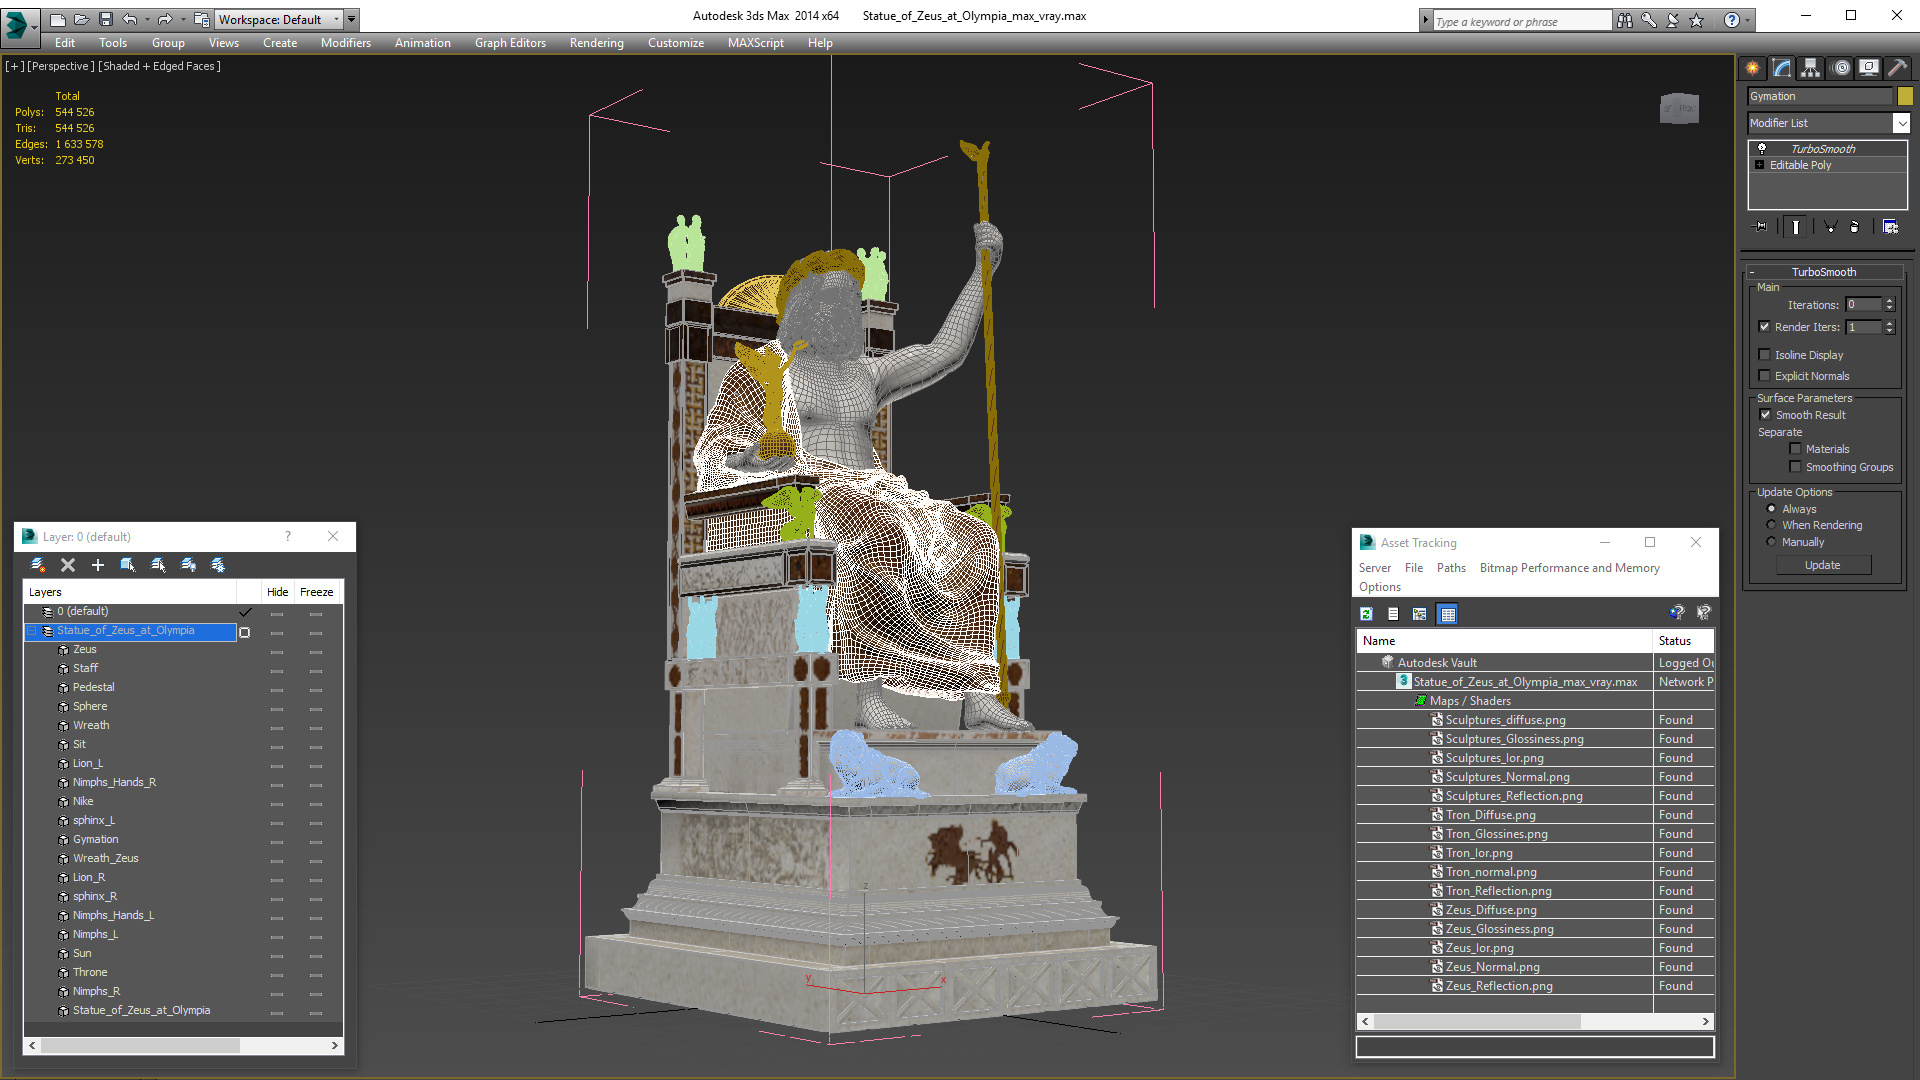The image size is (1920, 1080).
Task: Click Make Unique icon under modifier stack
Action: click(x=1830, y=227)
